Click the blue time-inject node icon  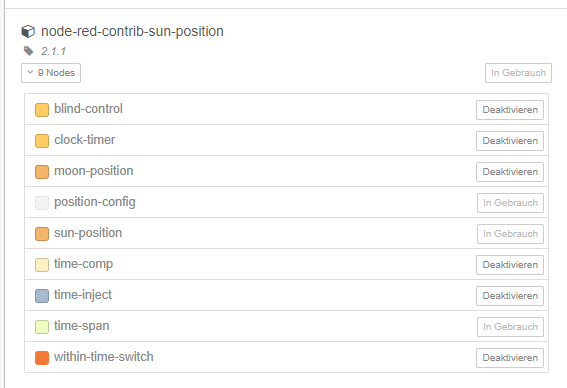click(42, 296)
